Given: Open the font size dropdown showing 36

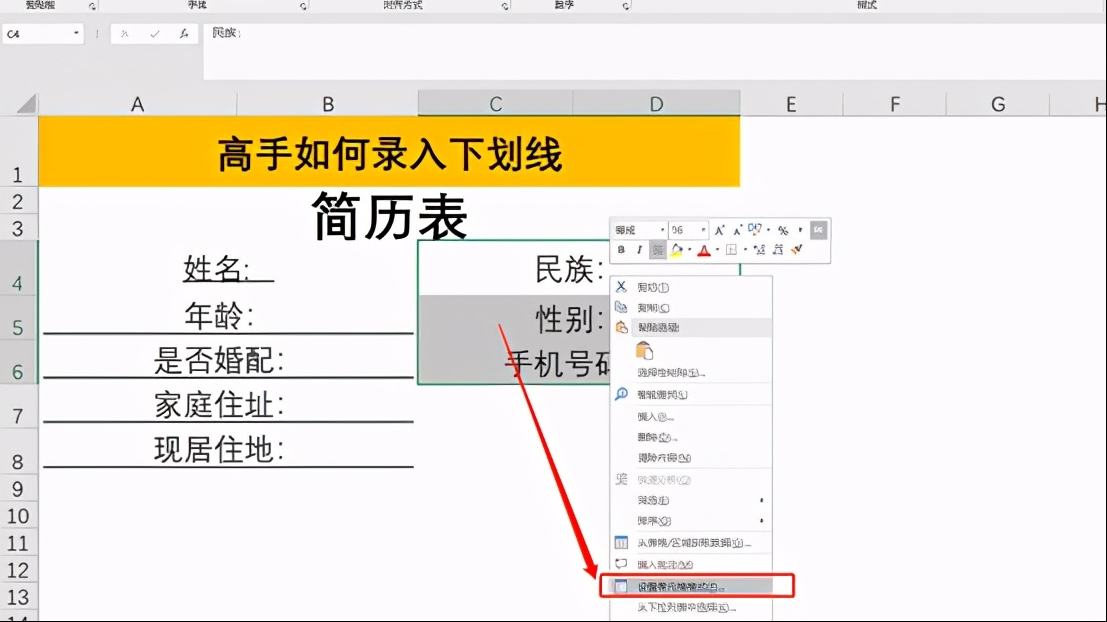Looking at the screenshot, I should [701, 230].
